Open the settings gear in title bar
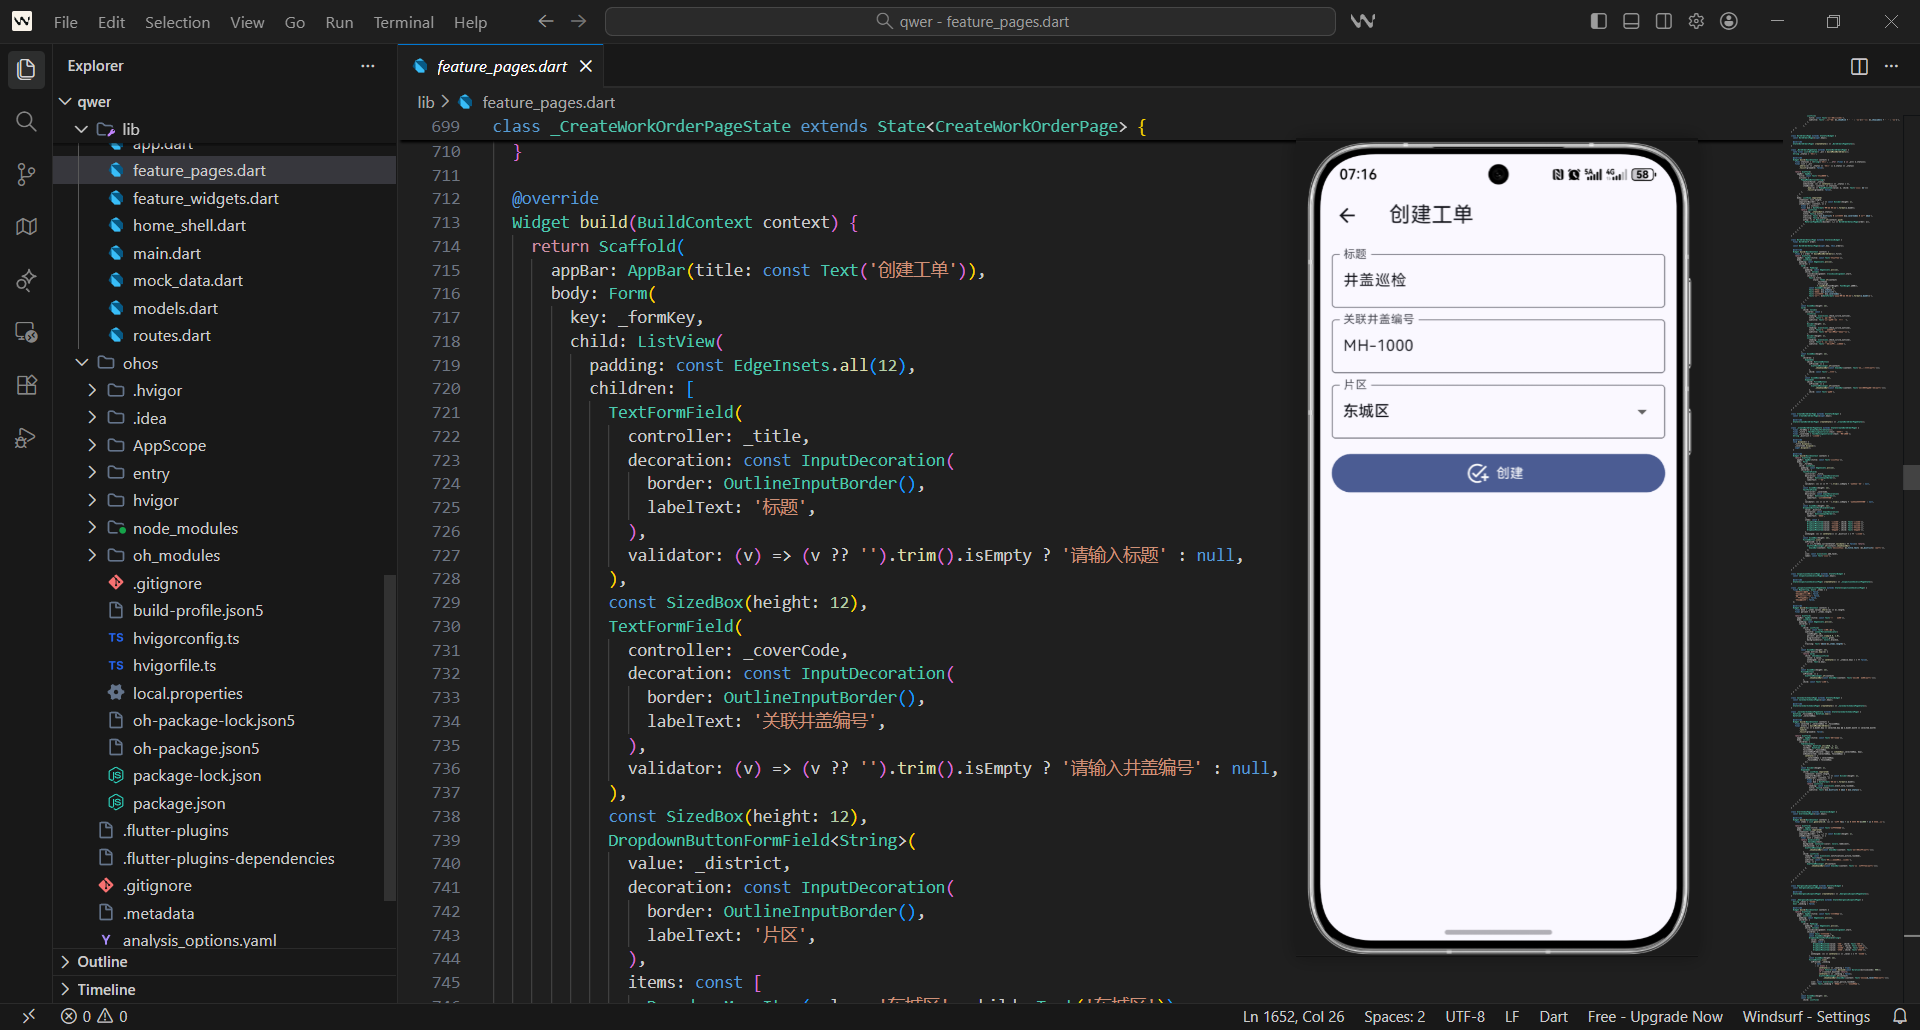This screenshot has width=1920, height=1030. pyautogui.click(x=1696, y=21)
